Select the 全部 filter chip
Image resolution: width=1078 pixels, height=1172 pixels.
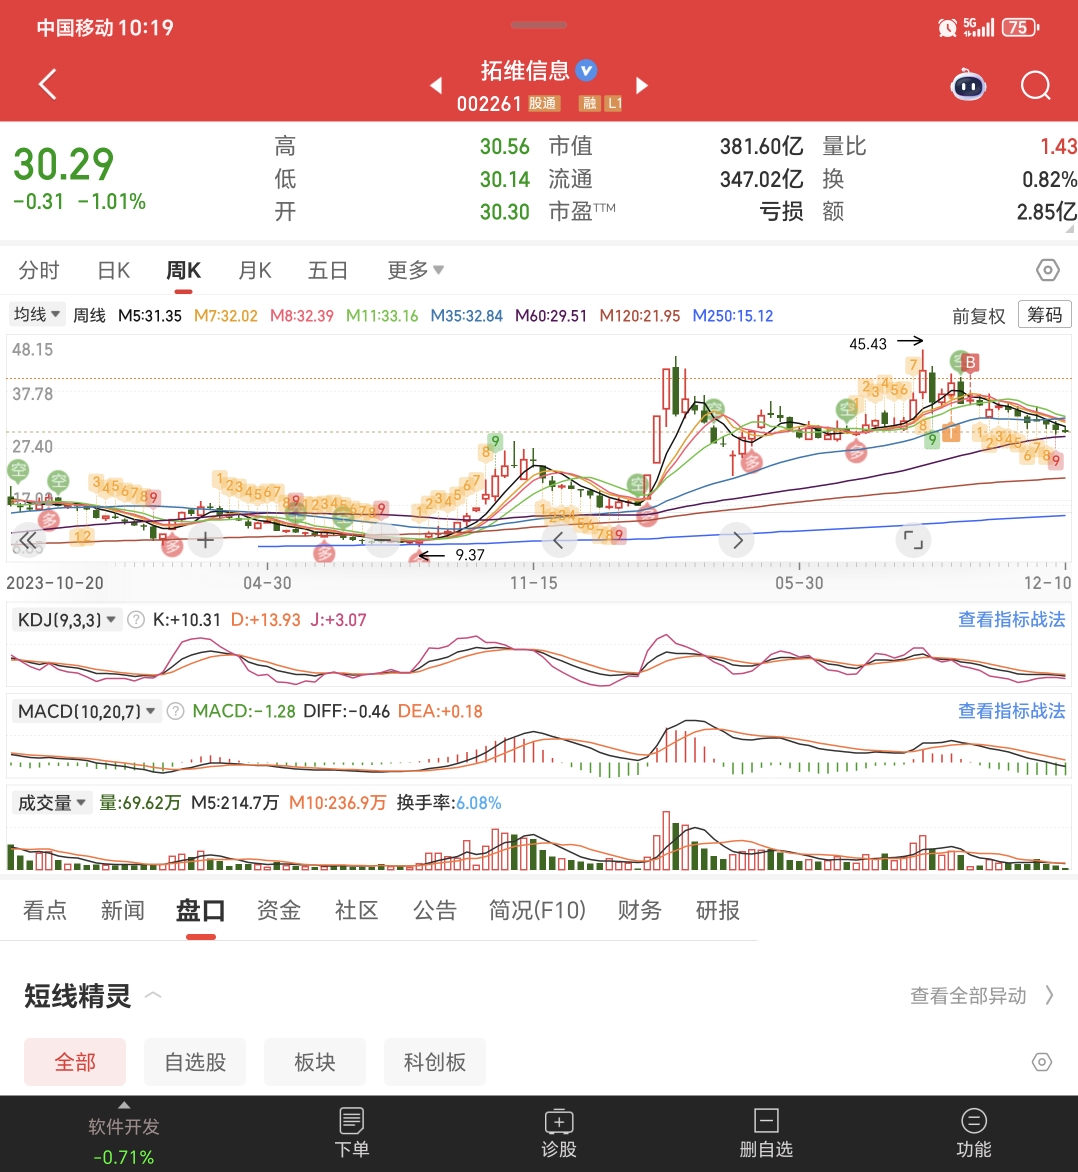point(75,1062)
